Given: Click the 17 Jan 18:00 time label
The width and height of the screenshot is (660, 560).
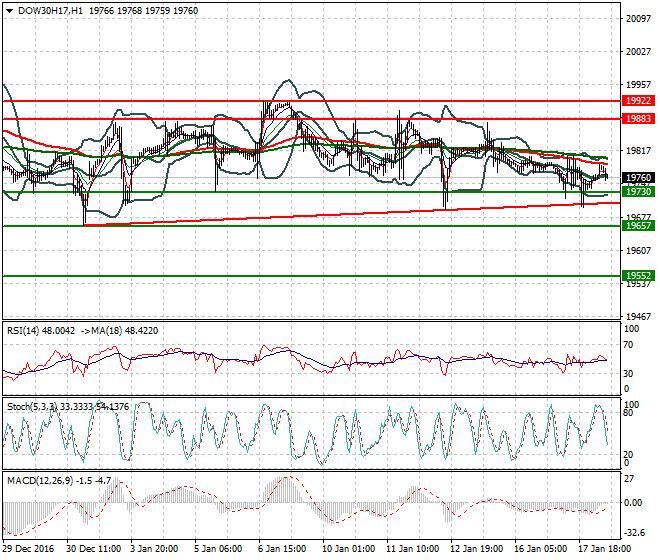Looking at the screenshot, I should click(604, 549).
